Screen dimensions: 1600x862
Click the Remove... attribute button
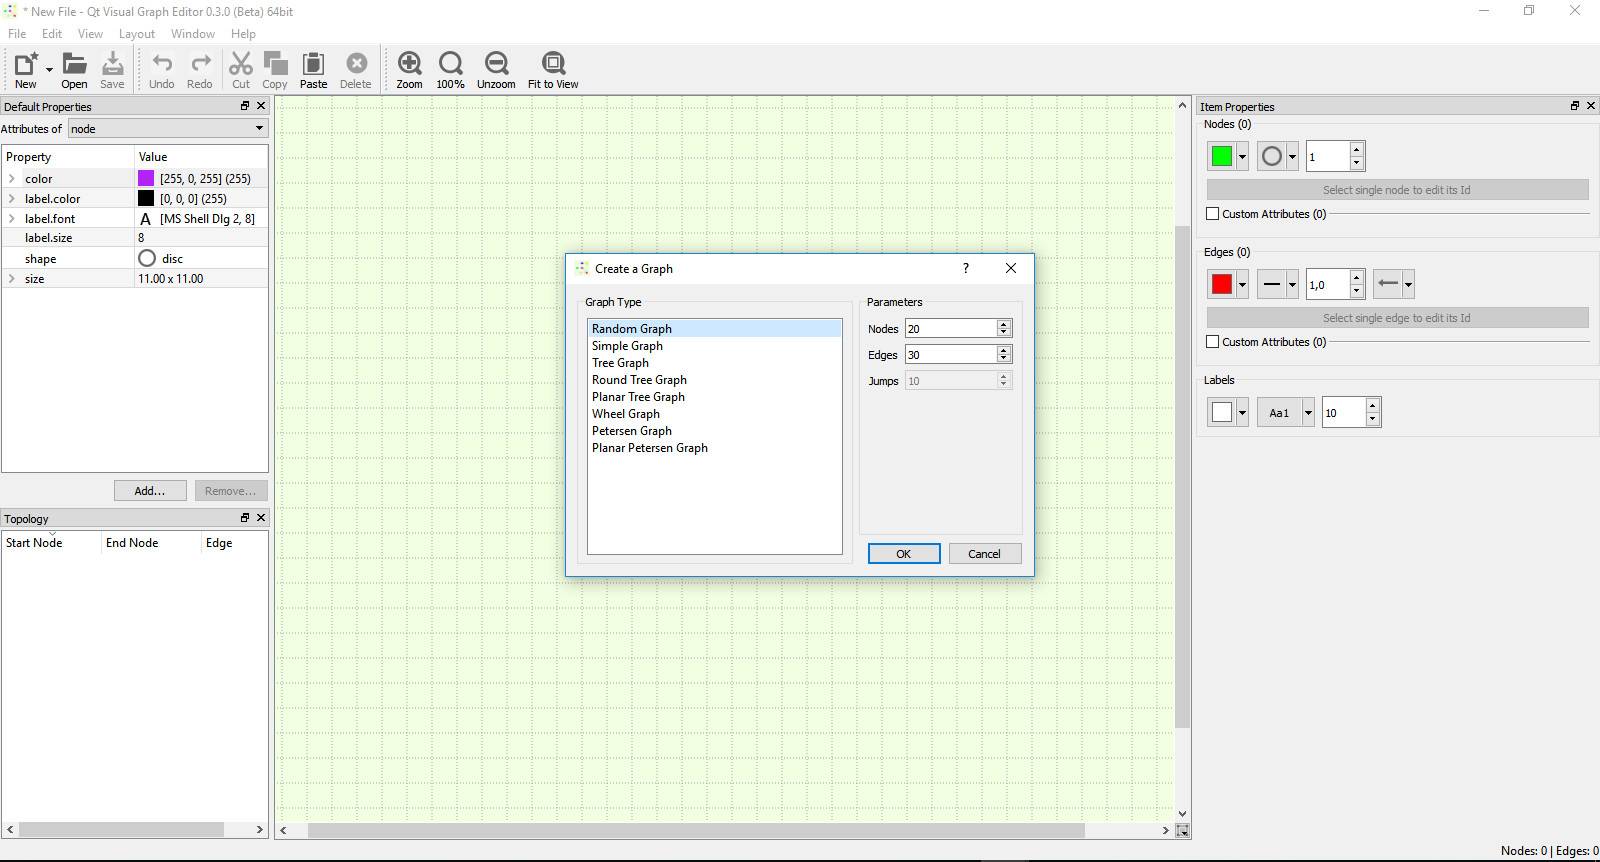tap(231, 491)
